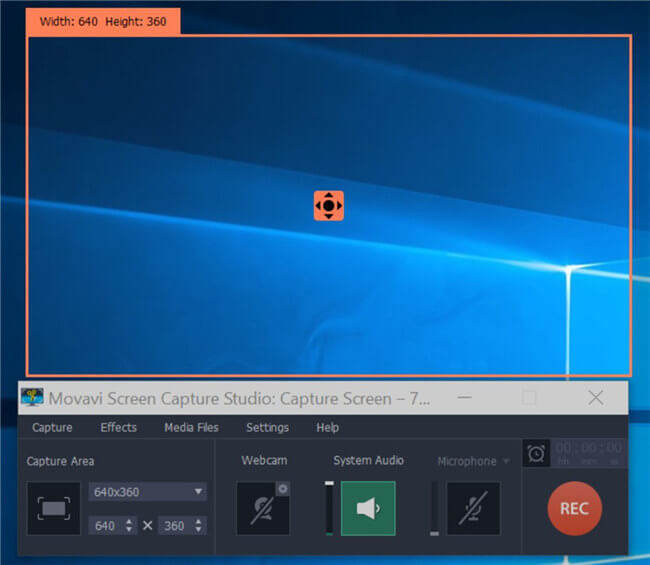
Task: Expand the 640x360 capture size dropdown
Action: pos(147,491)
